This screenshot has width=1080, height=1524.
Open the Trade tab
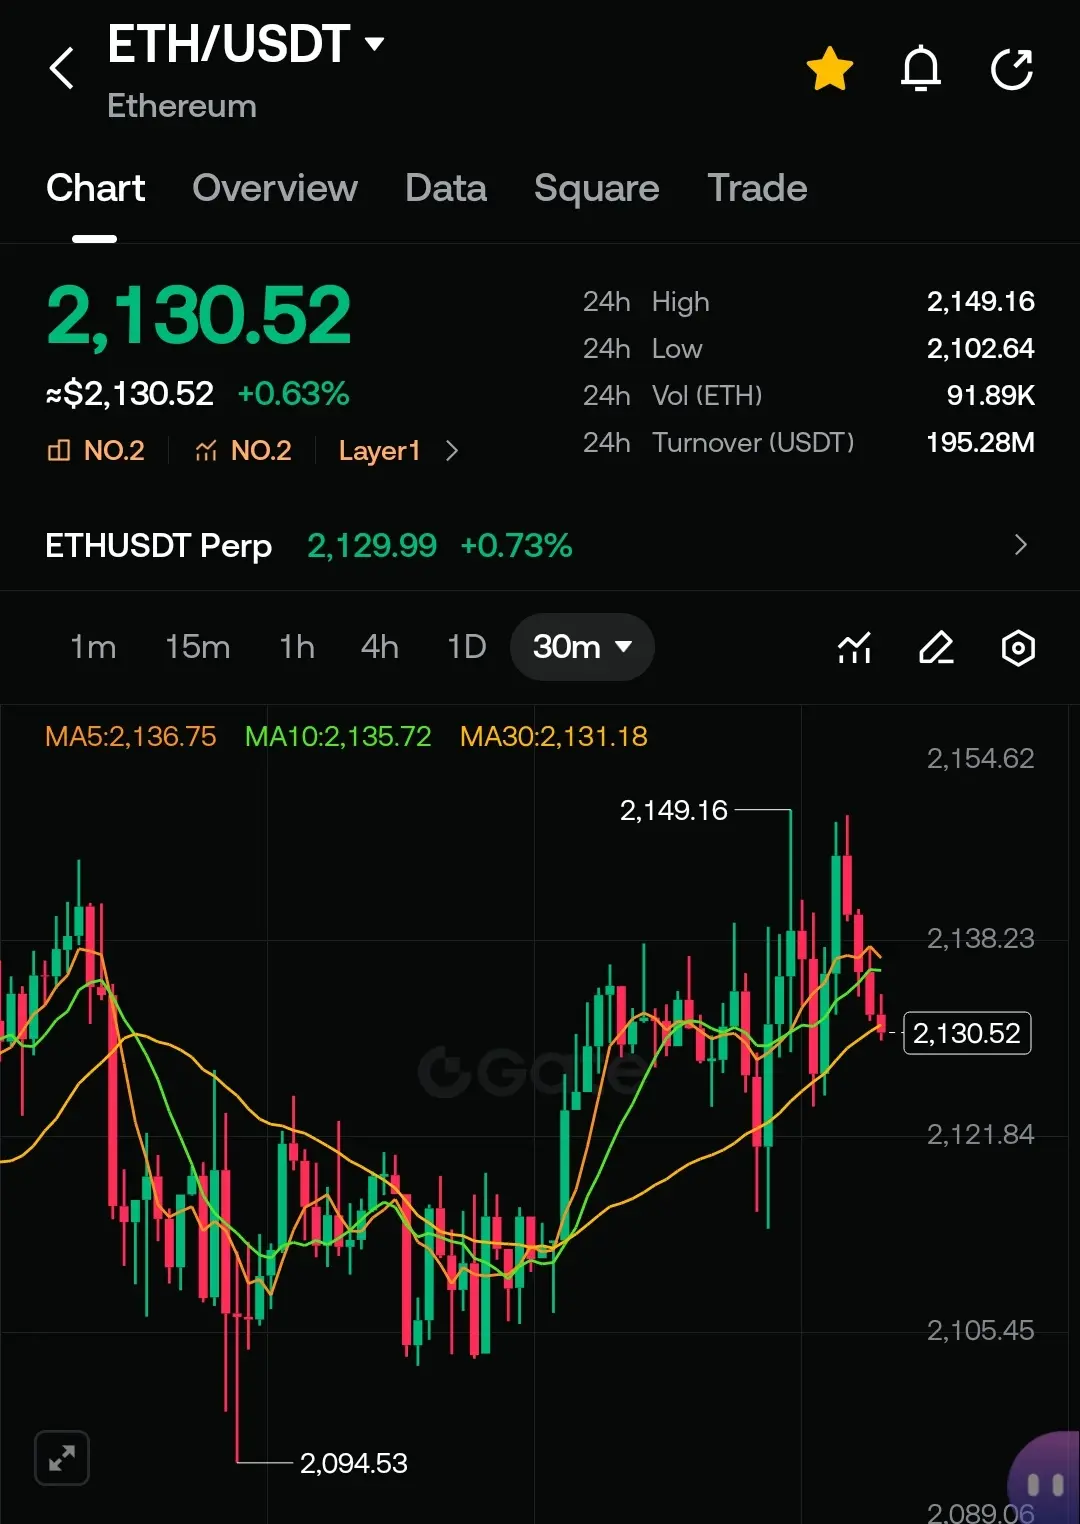point(757,188)
